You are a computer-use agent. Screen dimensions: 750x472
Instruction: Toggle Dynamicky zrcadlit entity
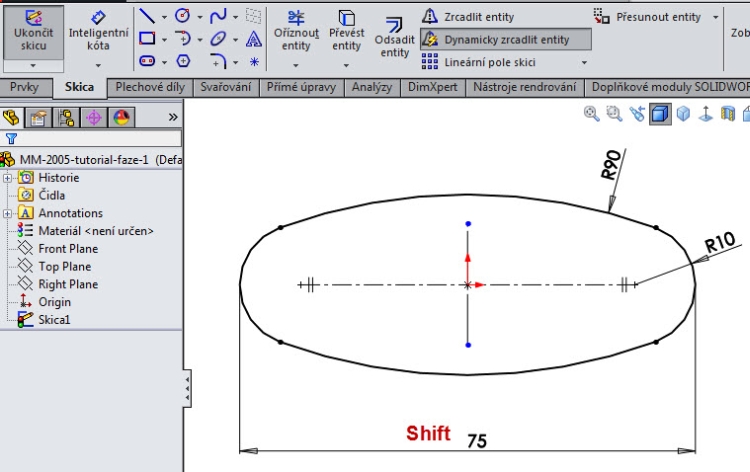[x=506, y=39]
